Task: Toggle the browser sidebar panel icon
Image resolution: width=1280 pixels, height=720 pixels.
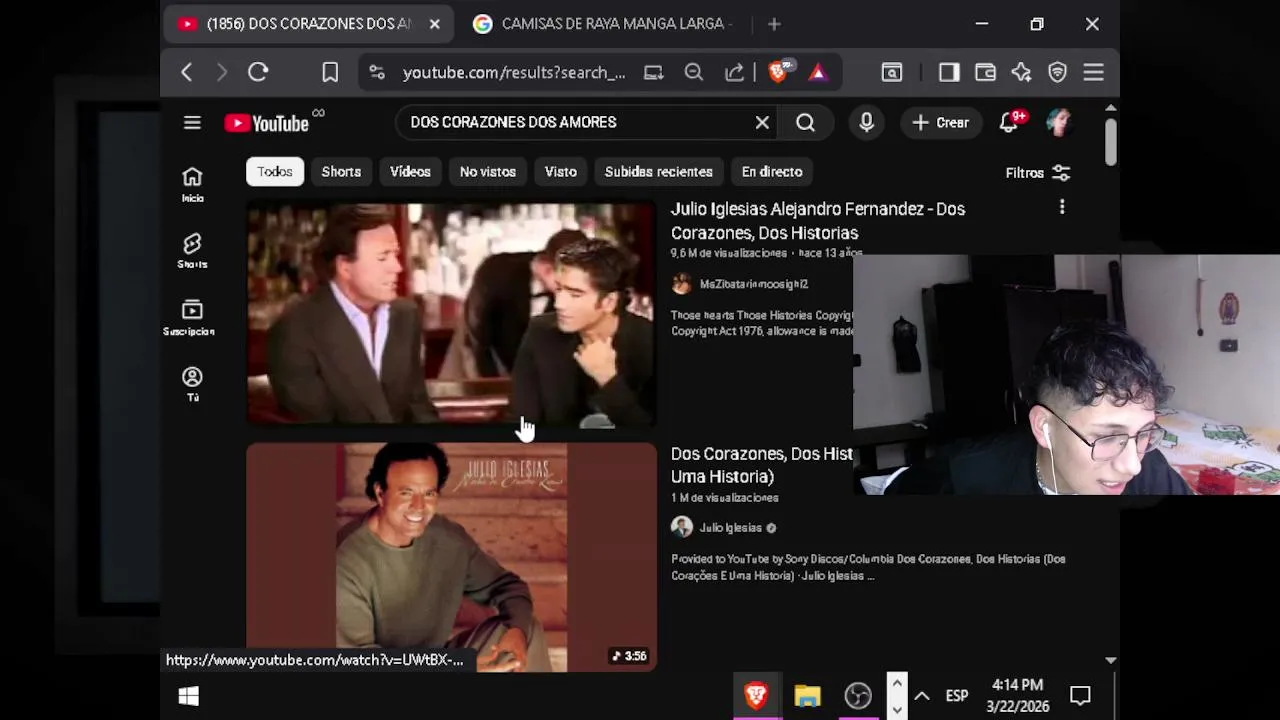Action: point(949,72)
